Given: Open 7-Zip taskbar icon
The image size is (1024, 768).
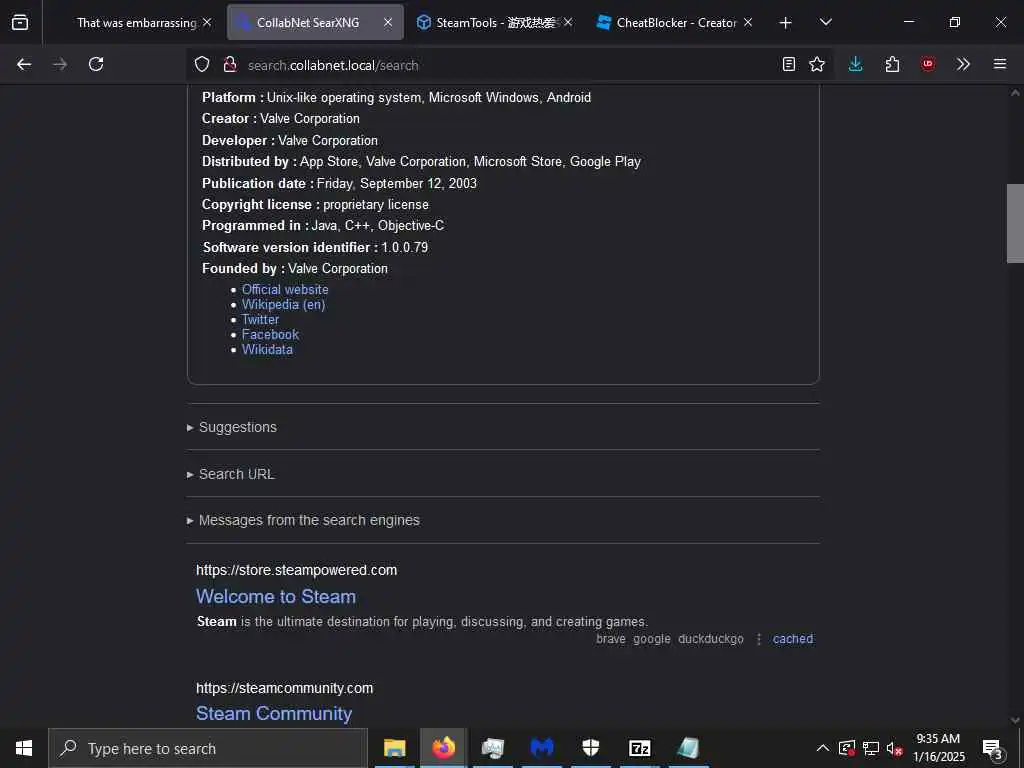Looking at the screenshot, I should 639,748.
